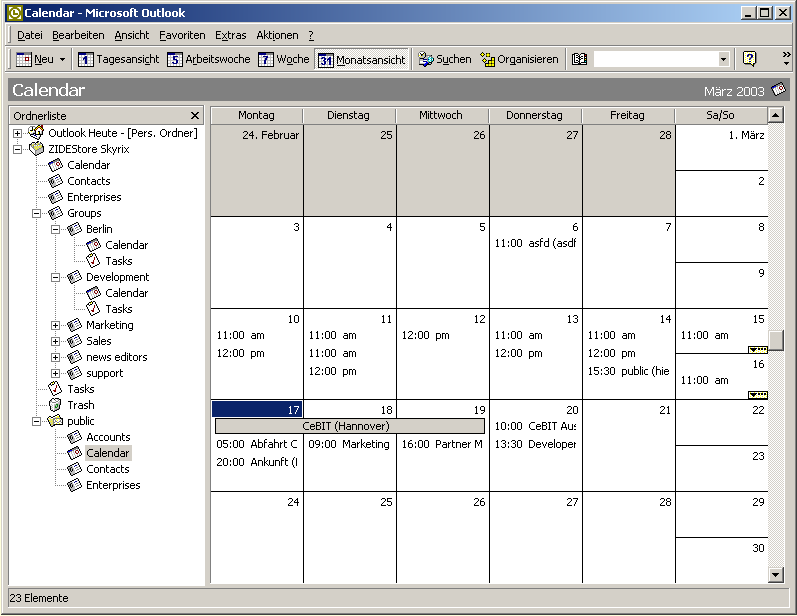Select the CeBIT (Hannover) event bar
The width and height of the screenshot is (797, 616).
[x=350, y=426]
